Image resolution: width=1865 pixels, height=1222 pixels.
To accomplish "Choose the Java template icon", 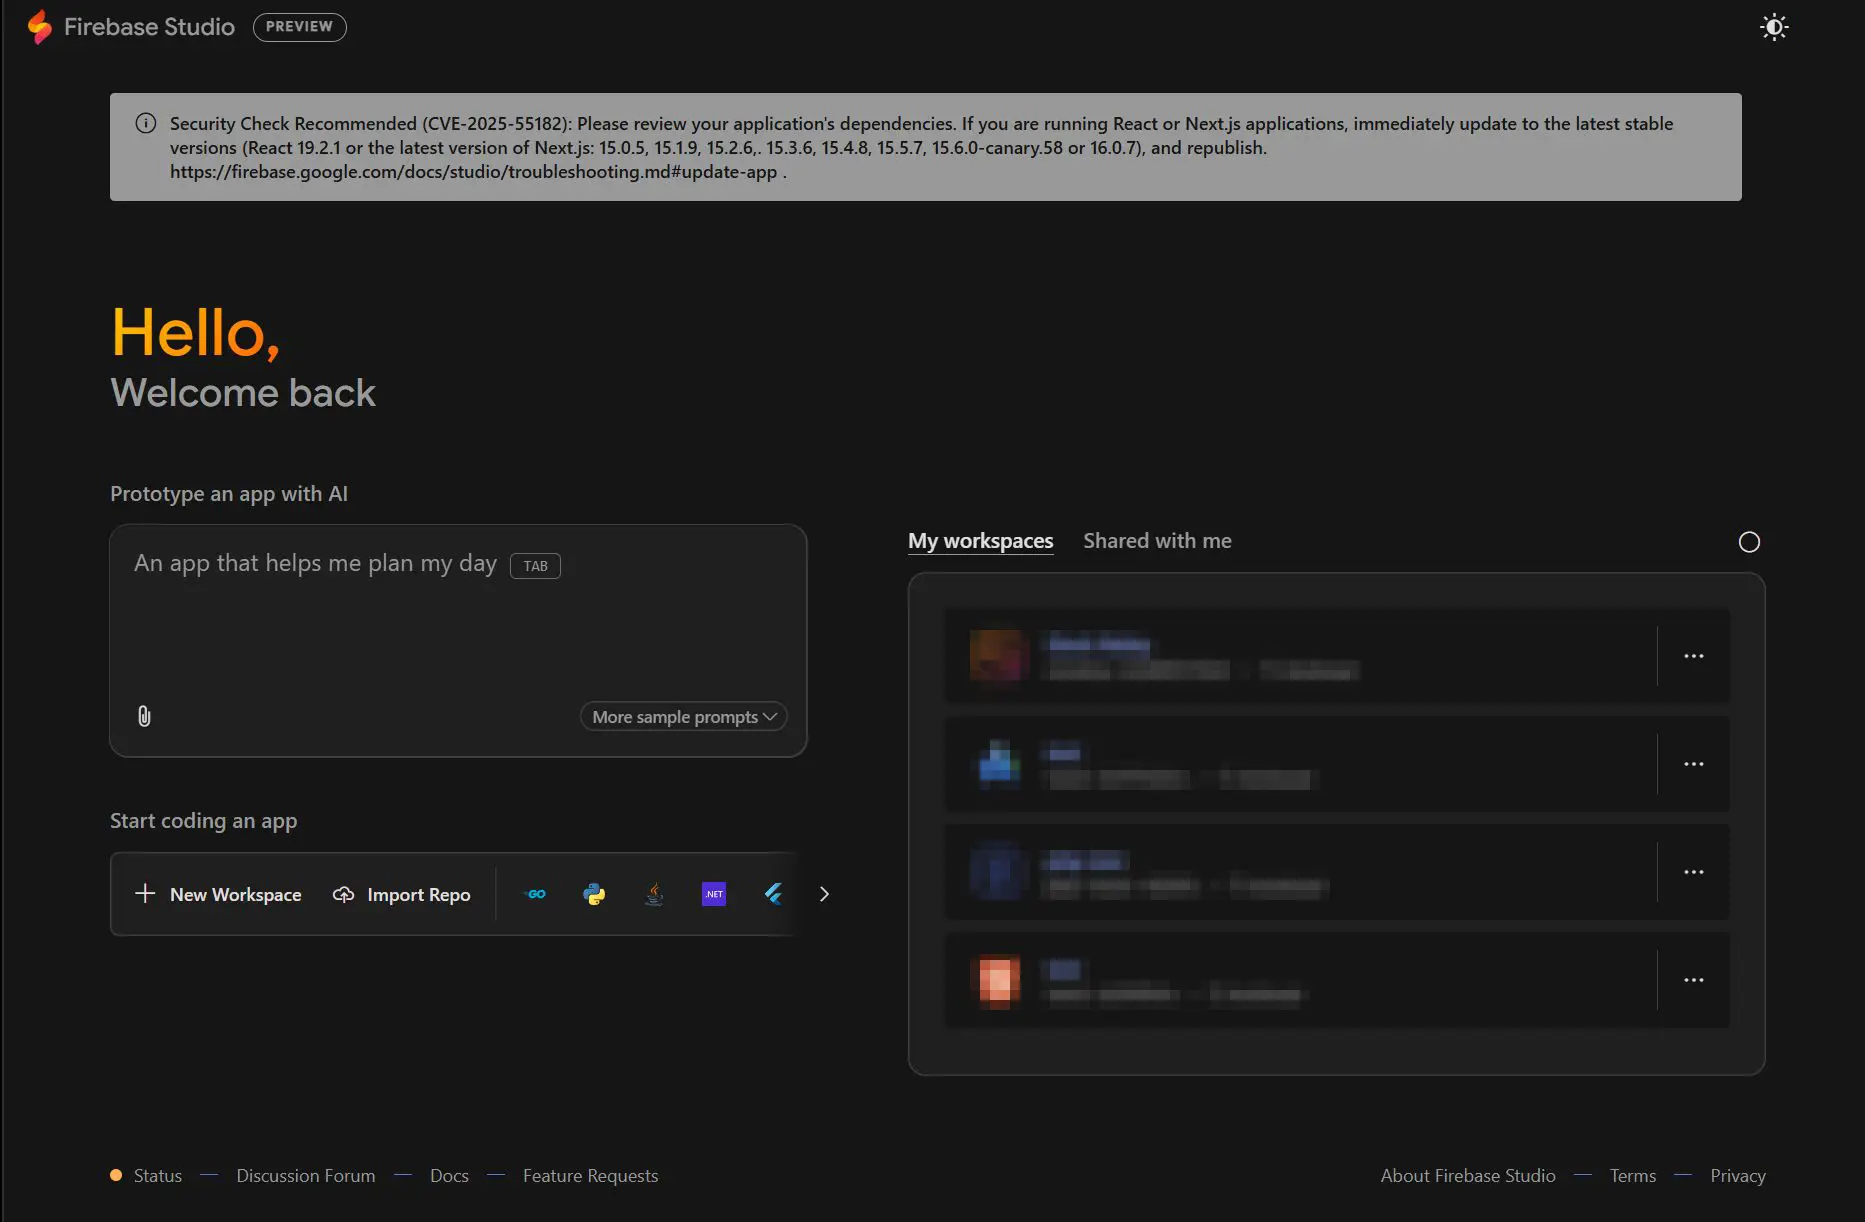I will point(654,894).
